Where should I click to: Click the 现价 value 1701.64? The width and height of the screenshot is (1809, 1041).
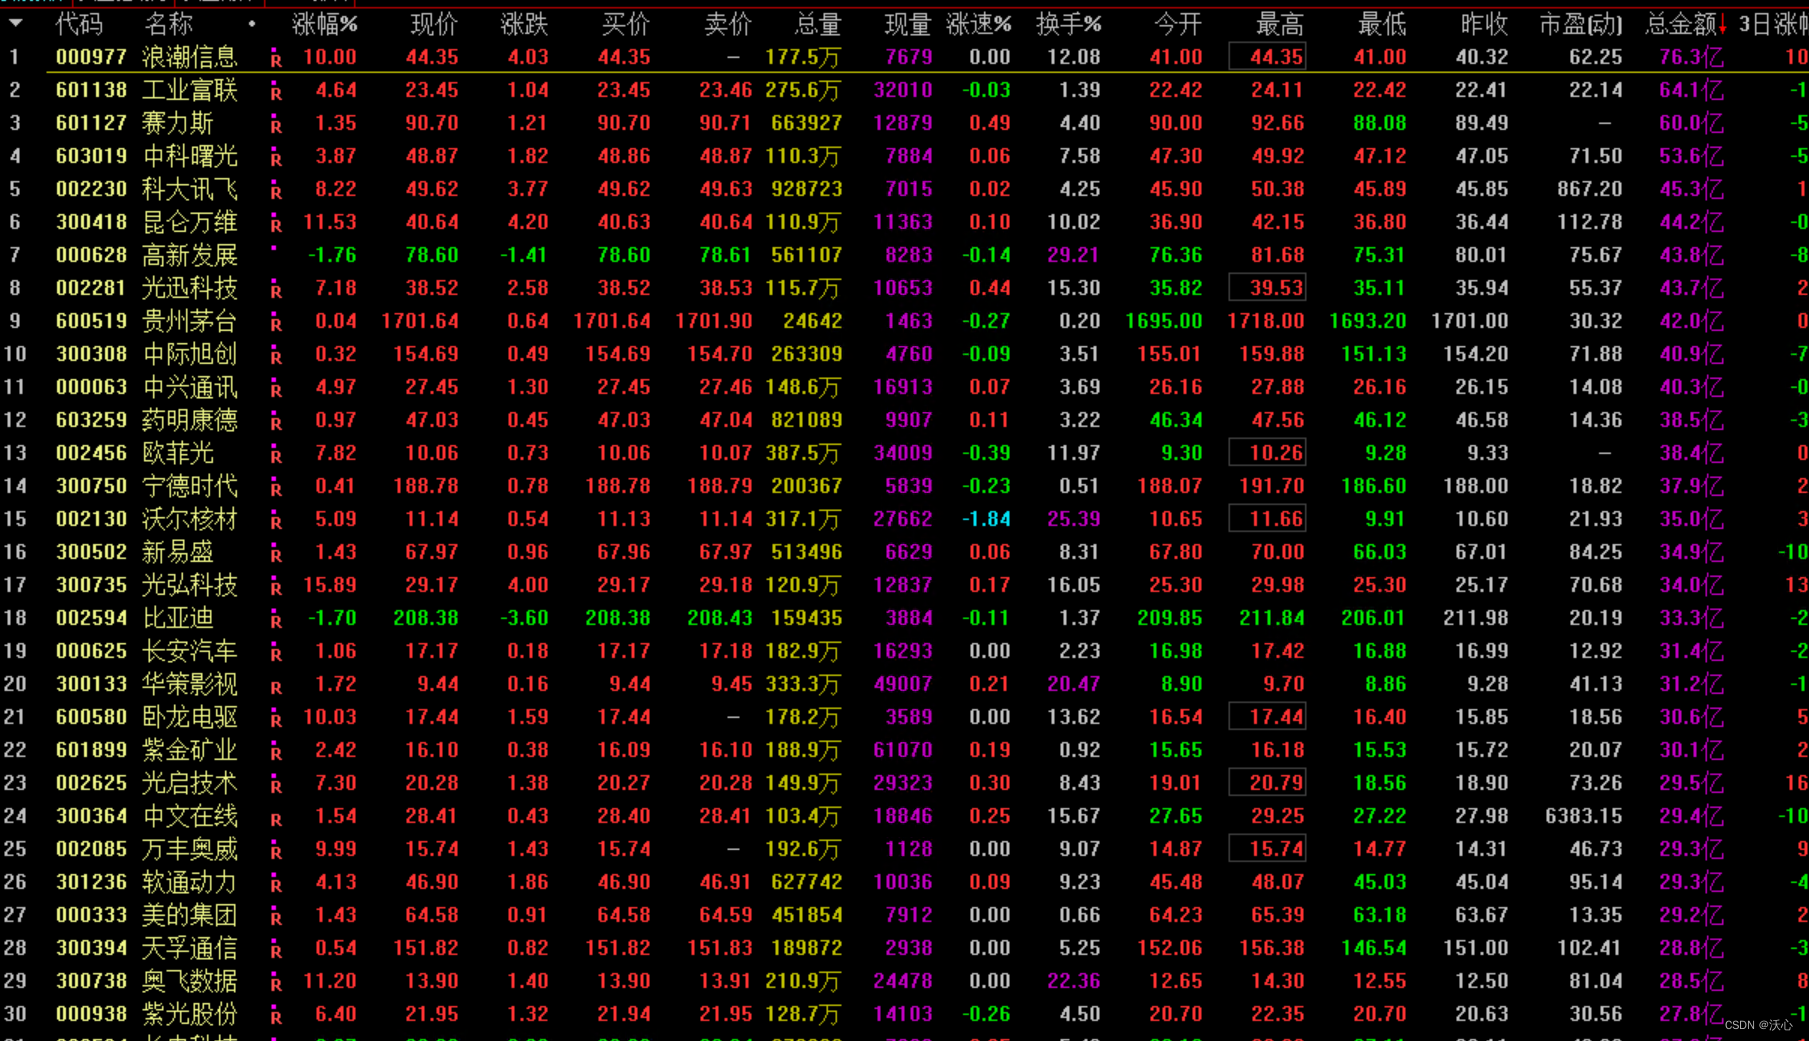click(420, 321)
